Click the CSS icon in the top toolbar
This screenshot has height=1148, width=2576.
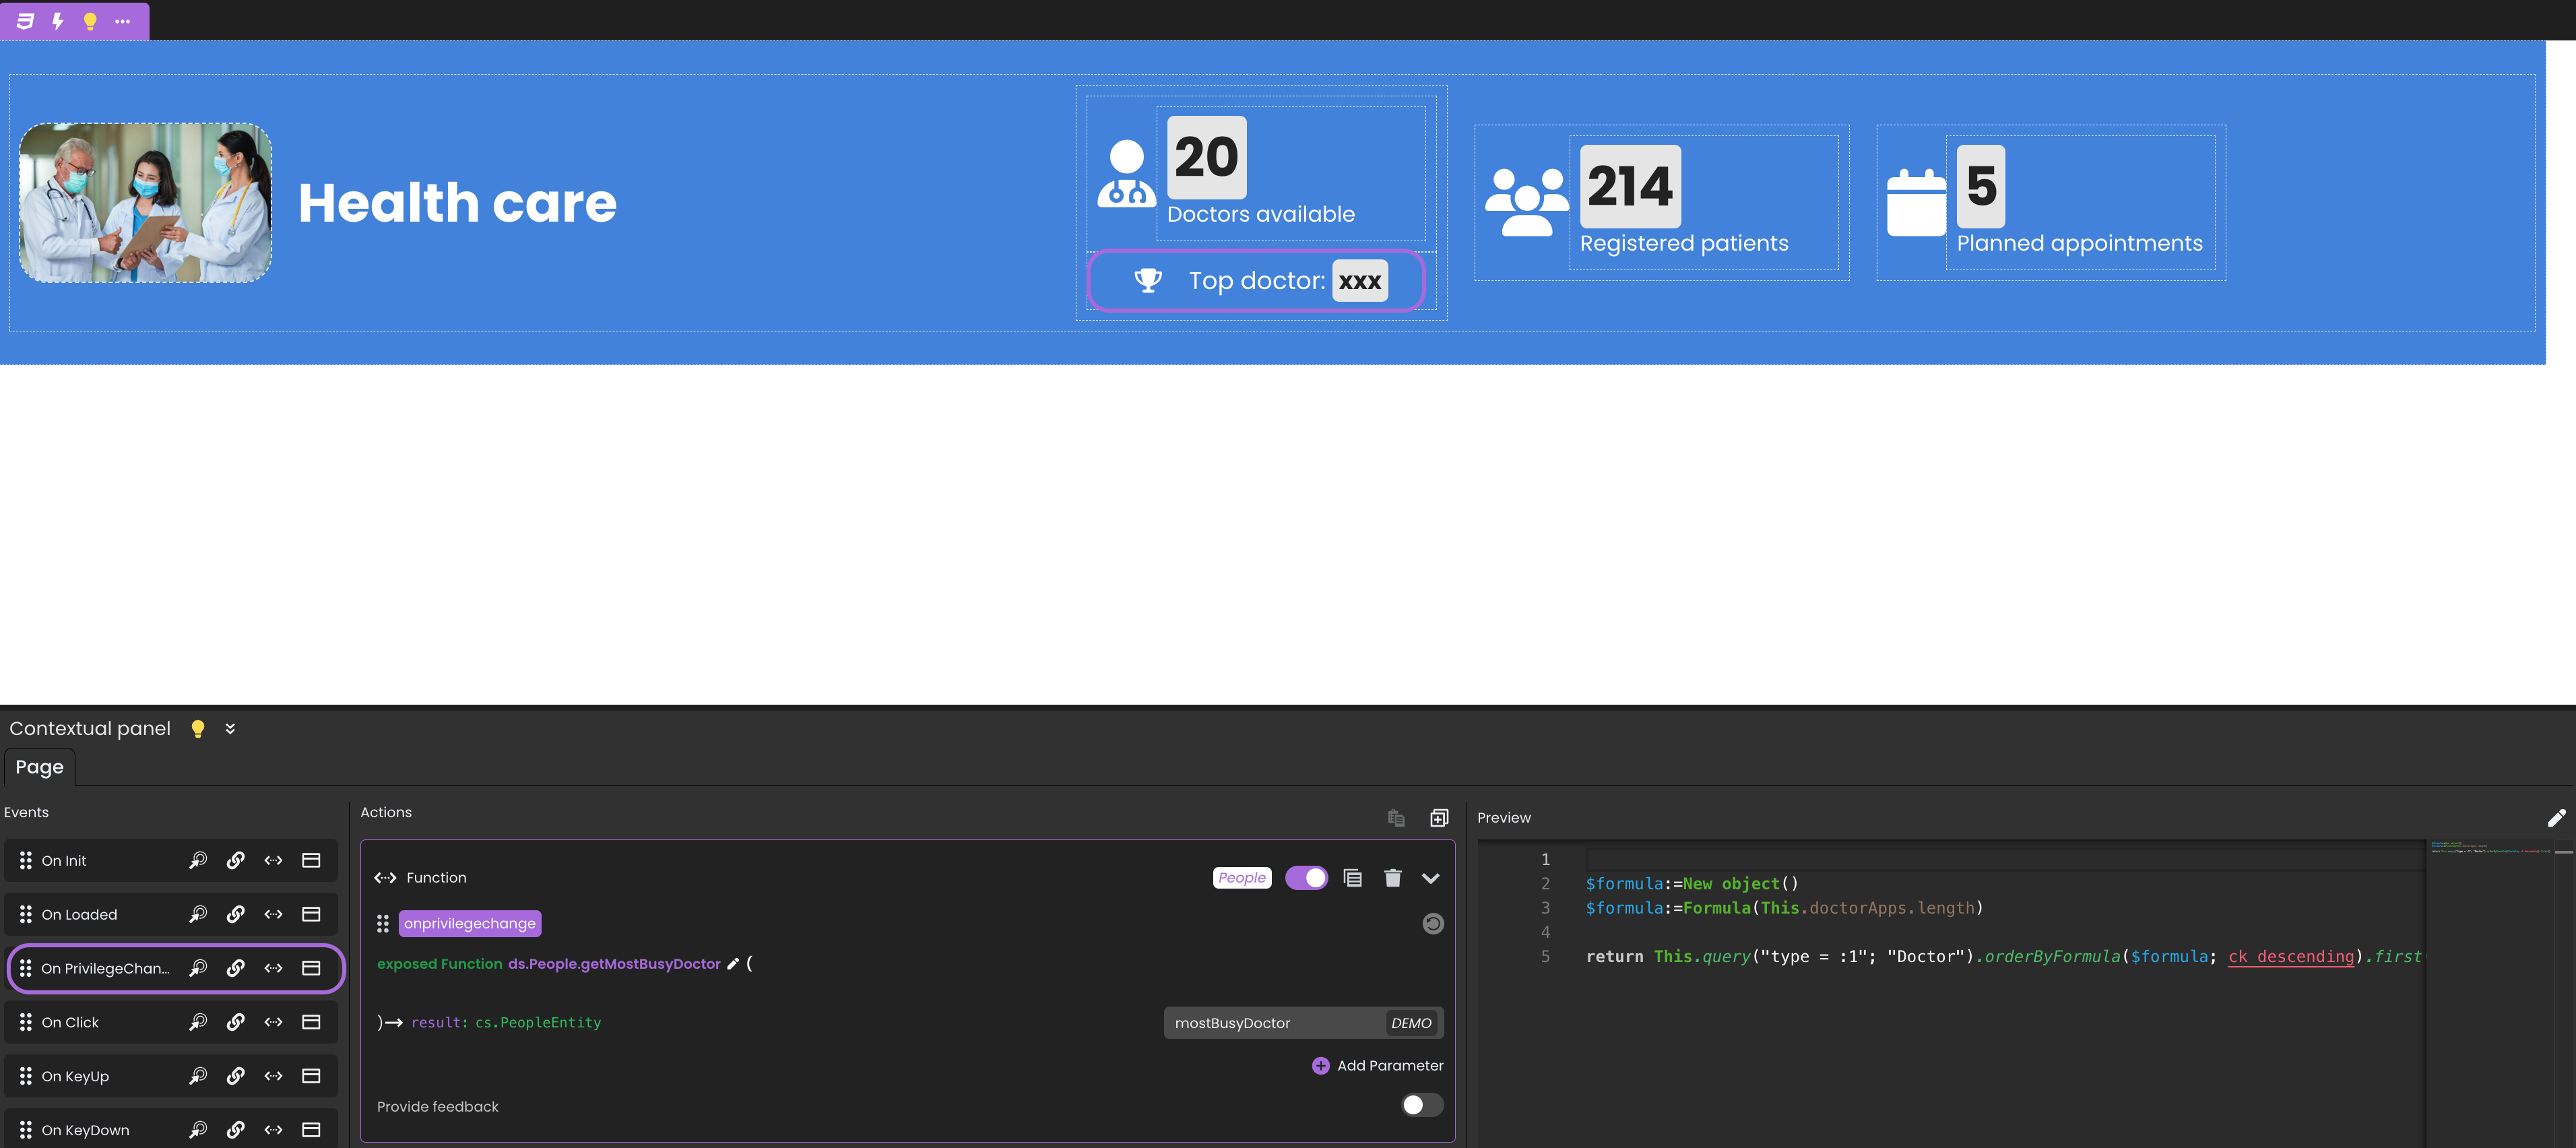point(25,21)
